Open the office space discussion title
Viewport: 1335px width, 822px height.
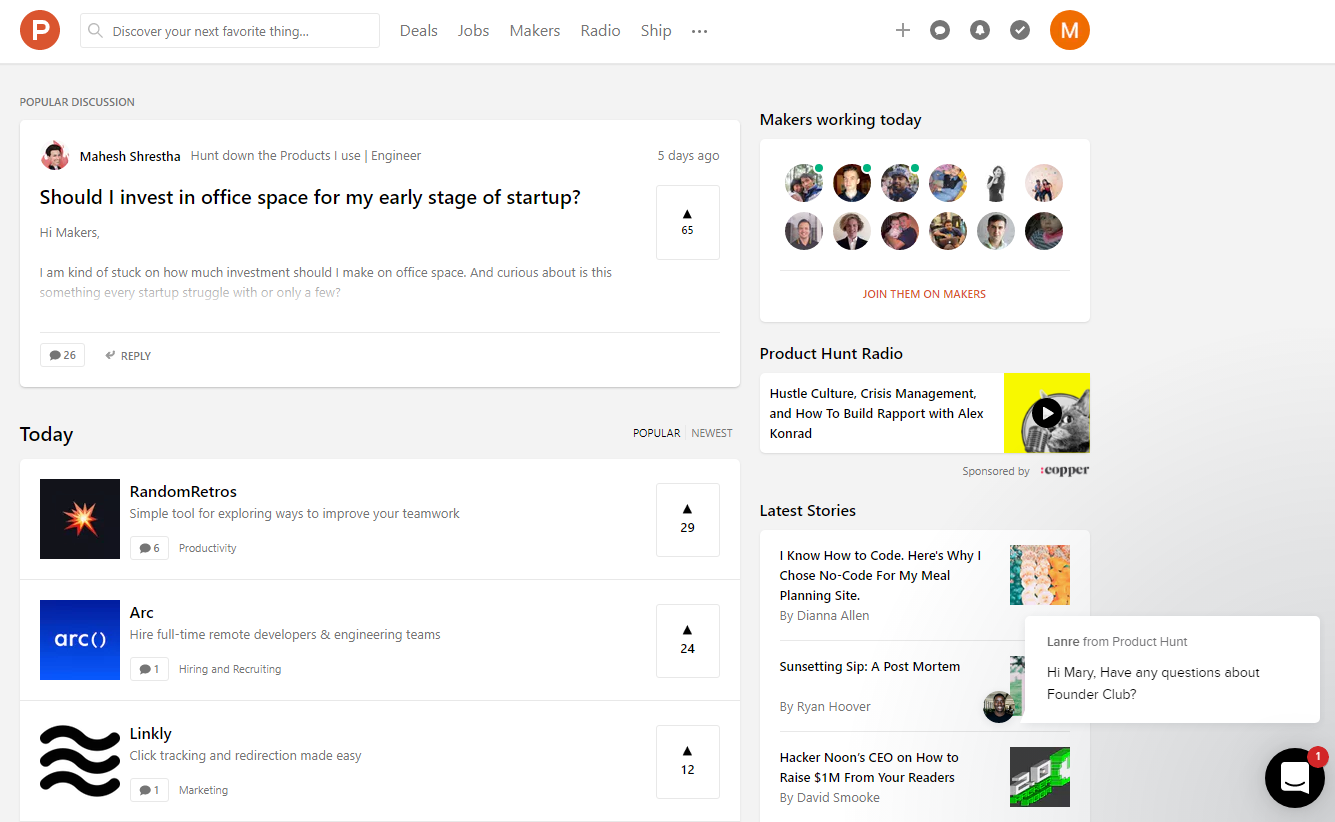pos(310,197)
